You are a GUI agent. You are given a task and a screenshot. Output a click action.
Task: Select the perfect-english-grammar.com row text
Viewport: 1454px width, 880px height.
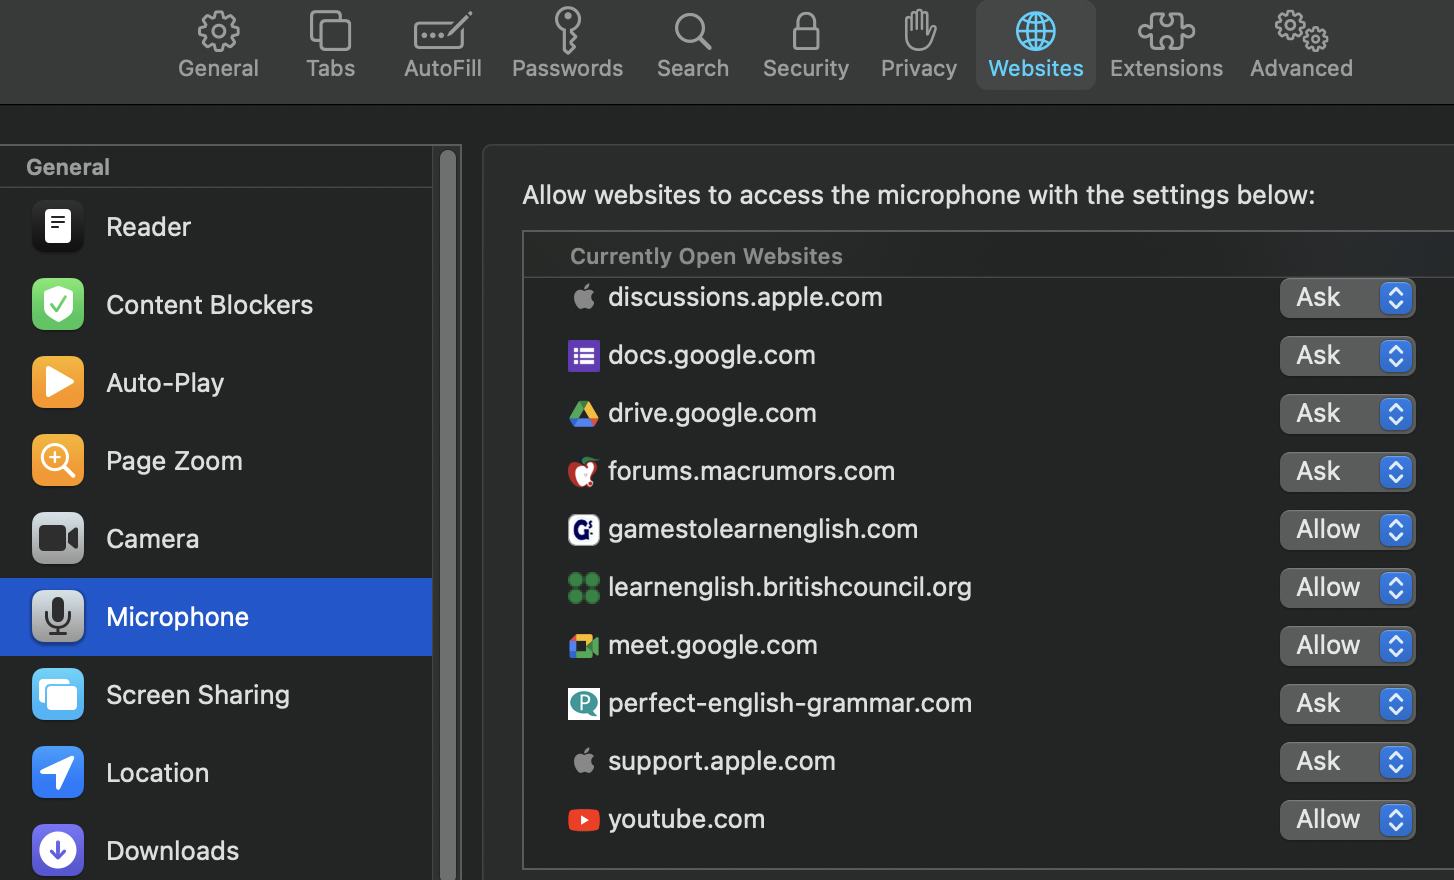(x=790, y=703)
